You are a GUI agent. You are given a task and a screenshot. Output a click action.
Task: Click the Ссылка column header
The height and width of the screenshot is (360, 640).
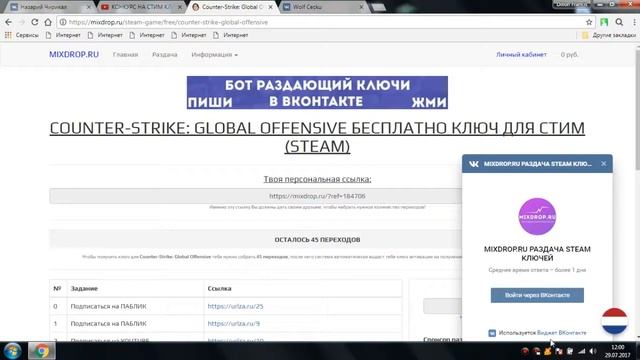(x=219, y=288)
